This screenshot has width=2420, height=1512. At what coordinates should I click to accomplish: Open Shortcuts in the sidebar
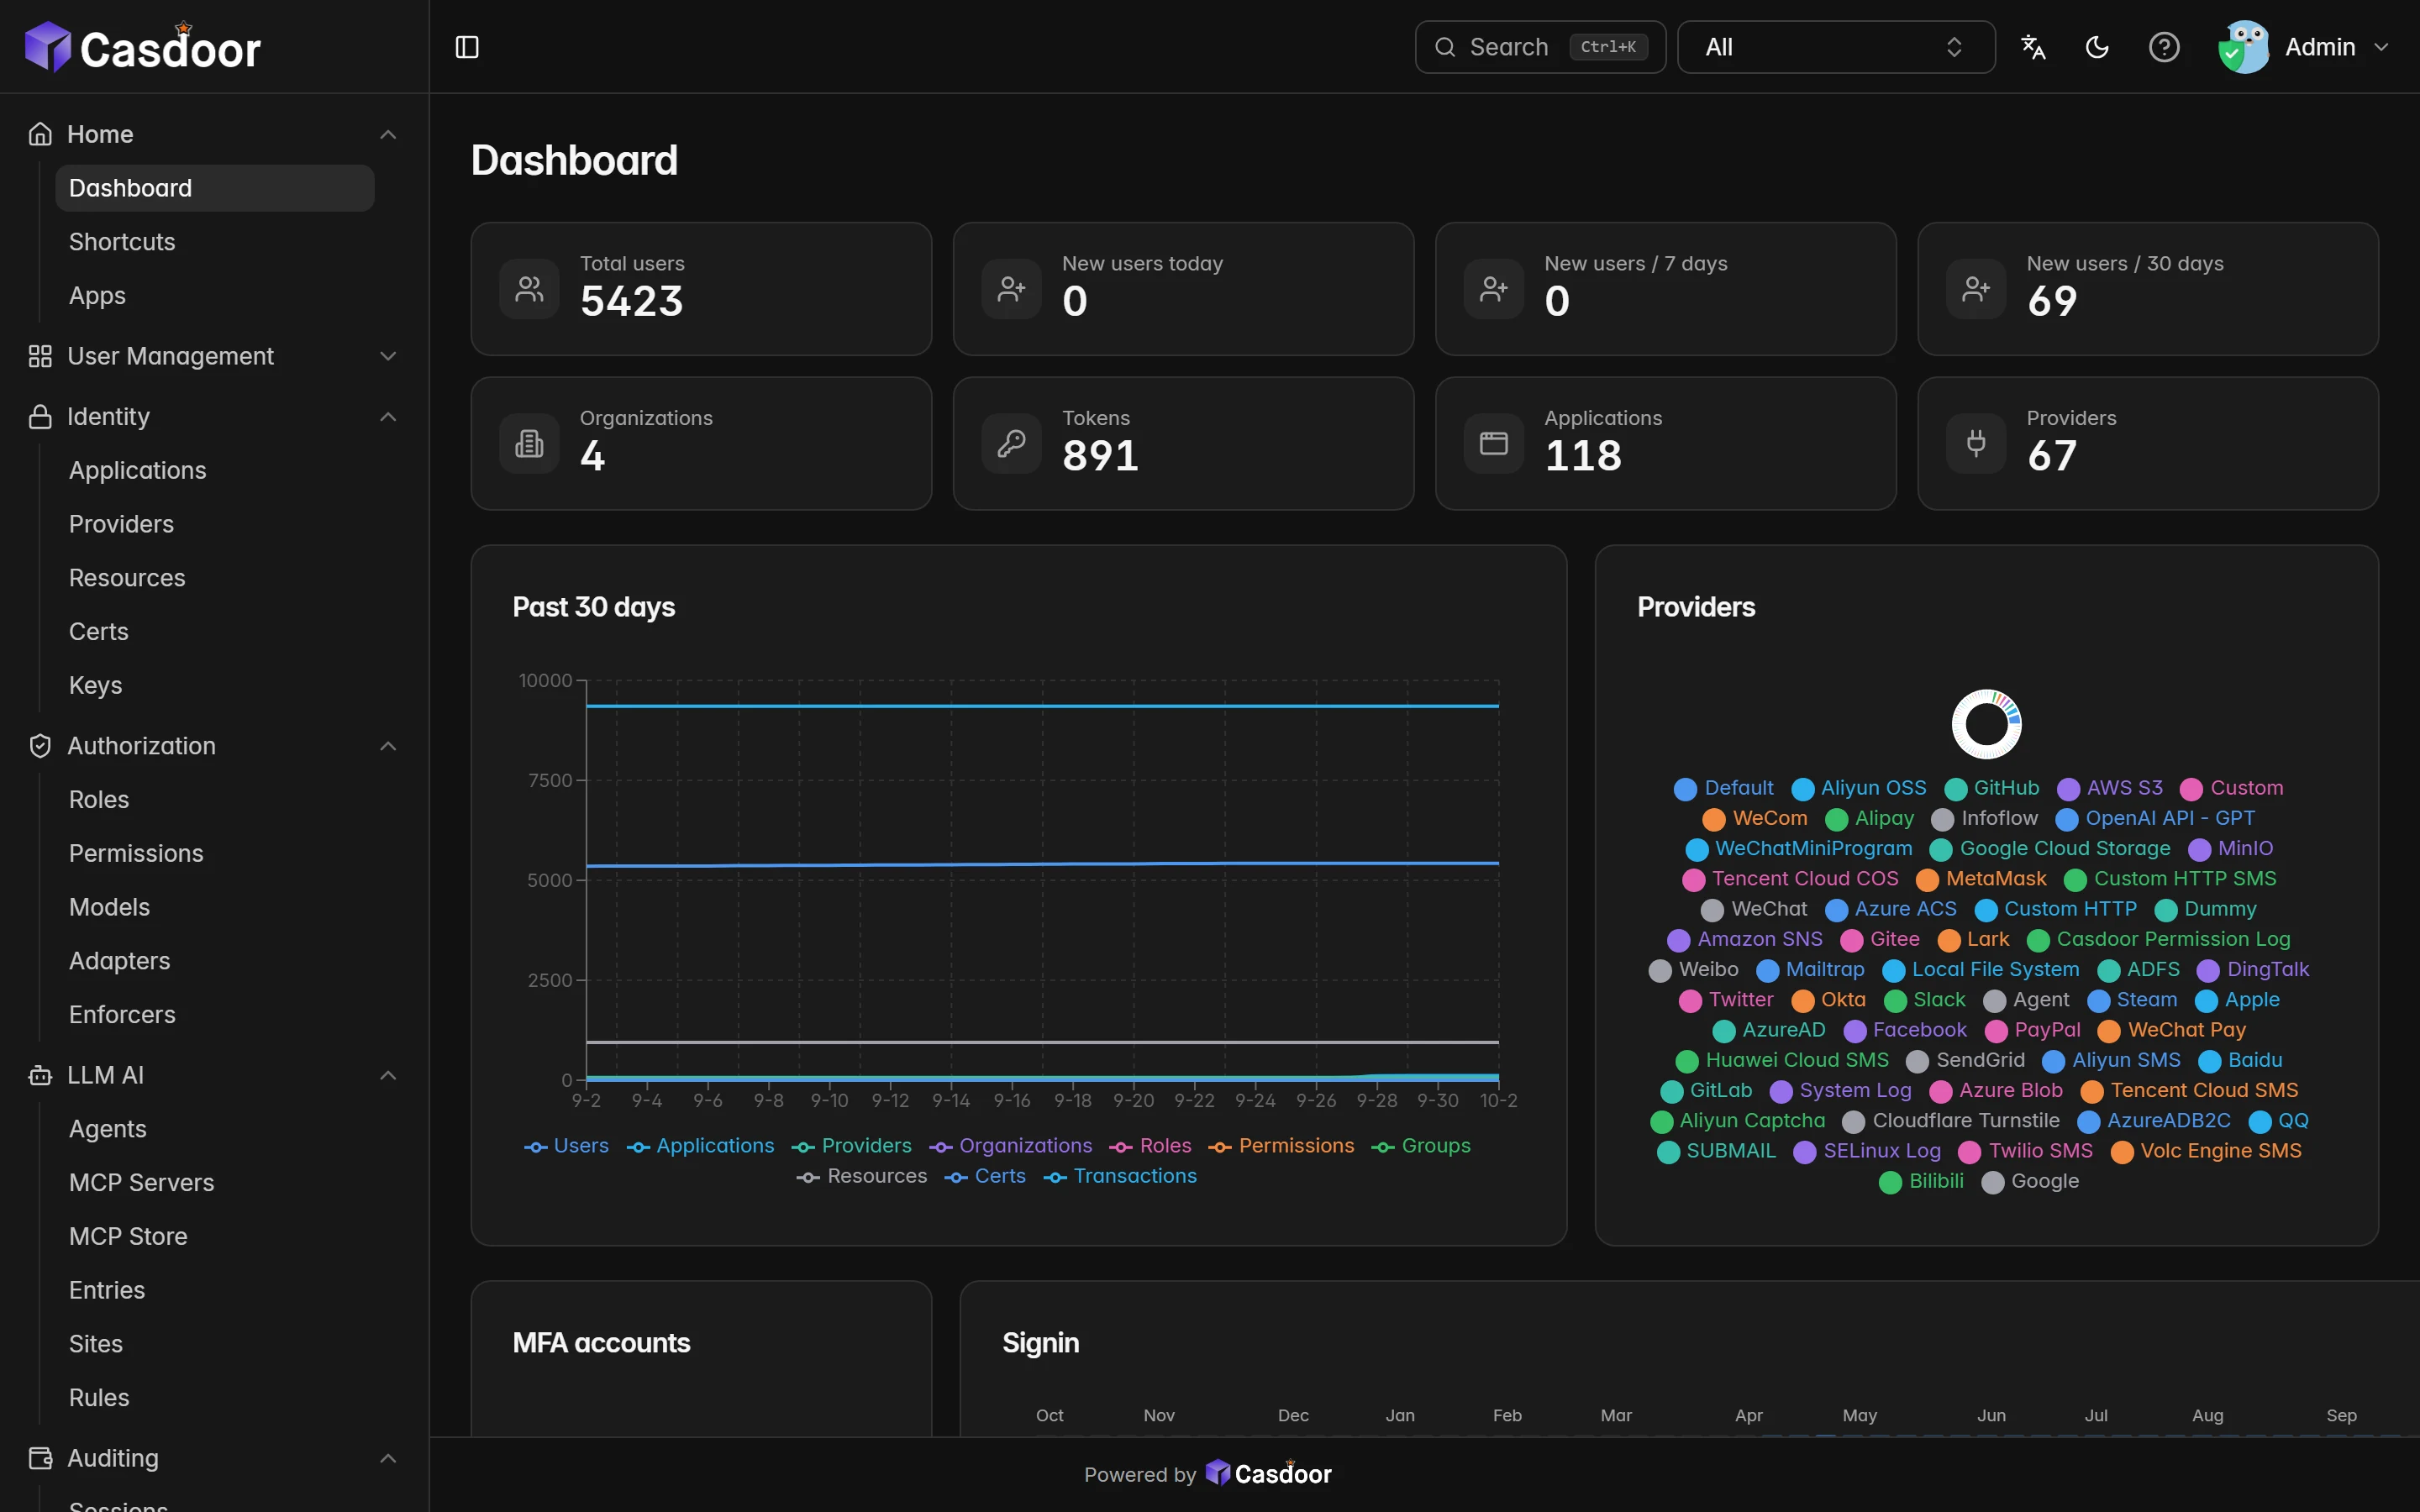pyautogui.click(x=214, y=242)
